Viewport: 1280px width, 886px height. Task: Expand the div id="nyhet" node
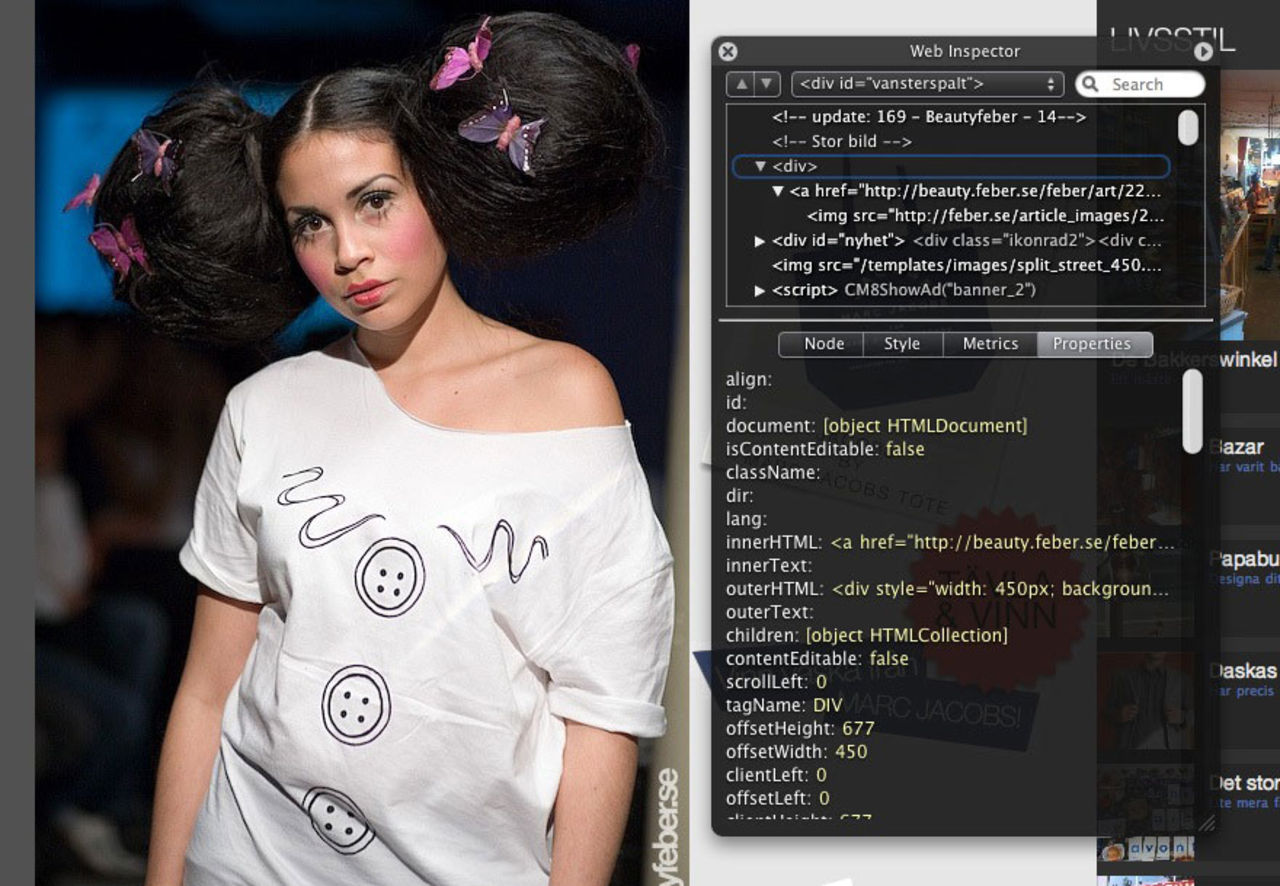[x=760, y=241]
